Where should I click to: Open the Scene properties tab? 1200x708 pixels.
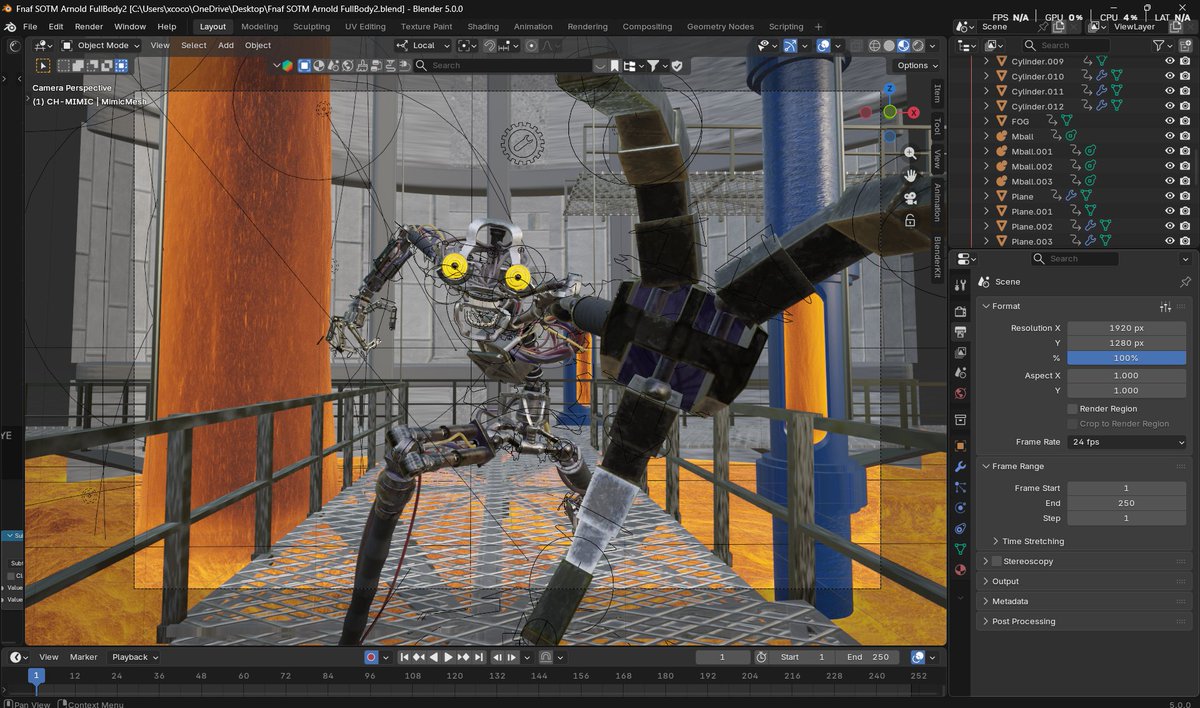(x=961, y=372)
